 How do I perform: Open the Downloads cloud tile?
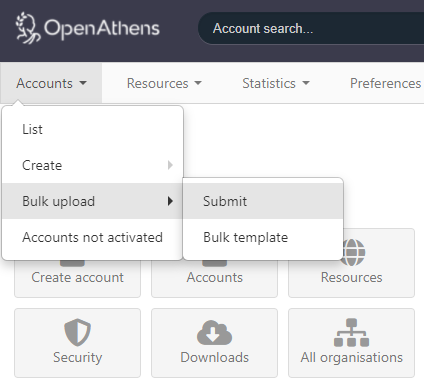(214, 343)
